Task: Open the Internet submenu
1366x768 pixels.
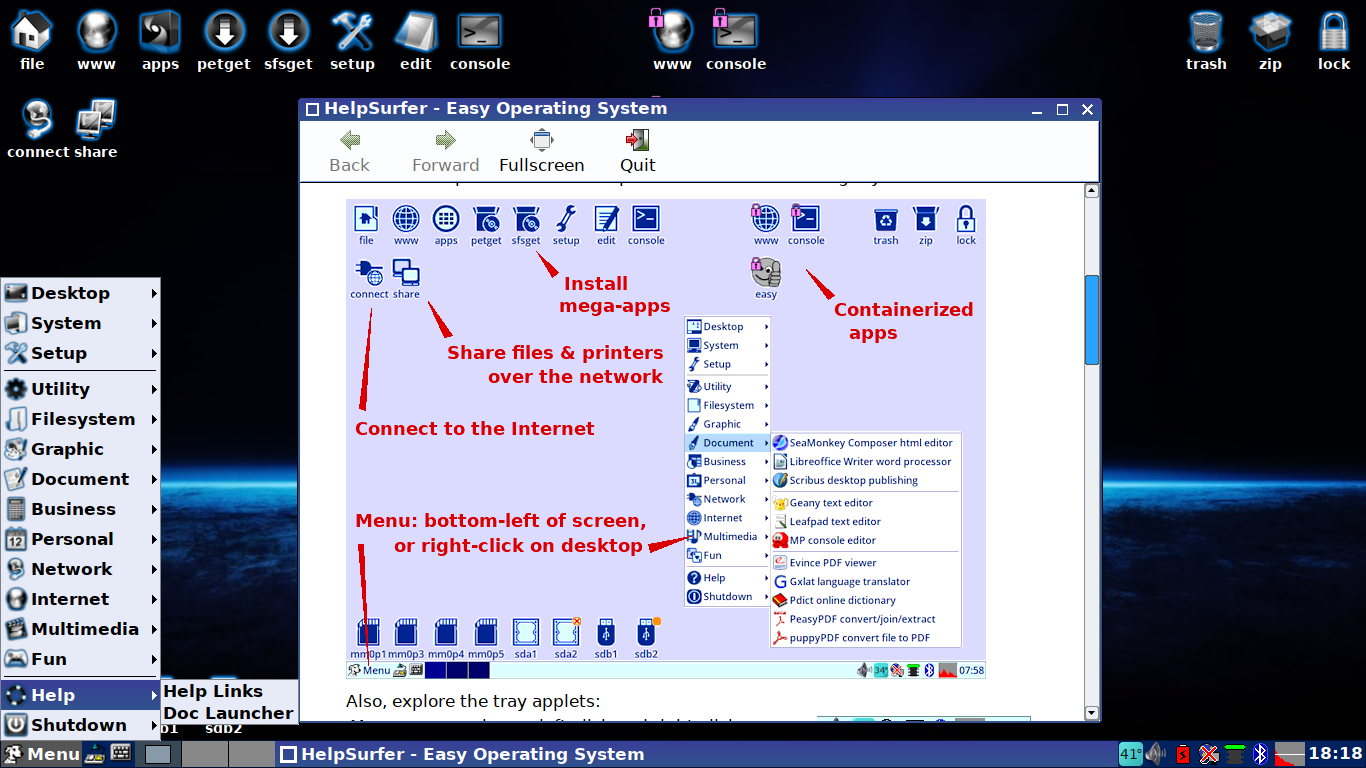Action: [80, 599]
